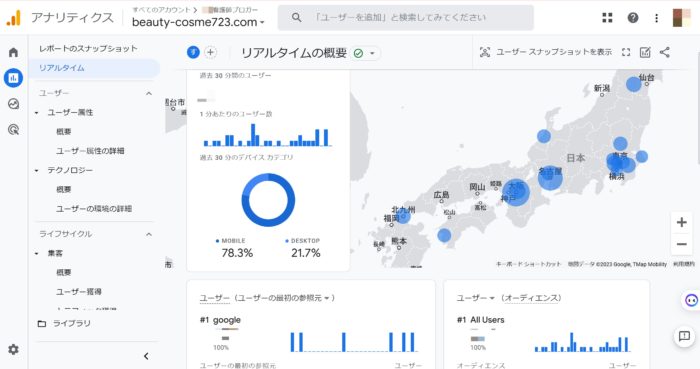Viewport: 700px width, 369px height.
Task: Collapse the navigation with left chevron
Action: click(x=146, y=356)
